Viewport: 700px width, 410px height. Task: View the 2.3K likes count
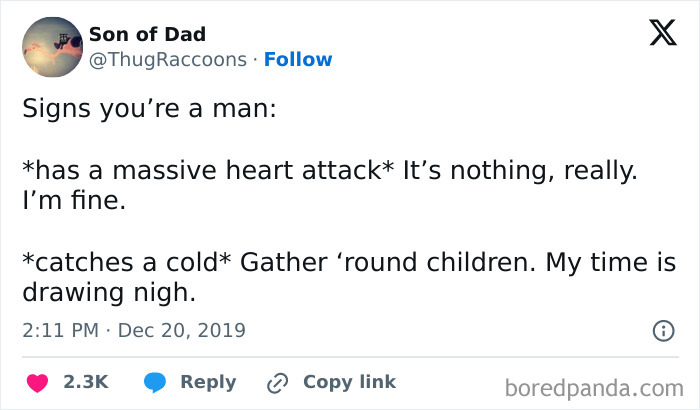(85, 382)
